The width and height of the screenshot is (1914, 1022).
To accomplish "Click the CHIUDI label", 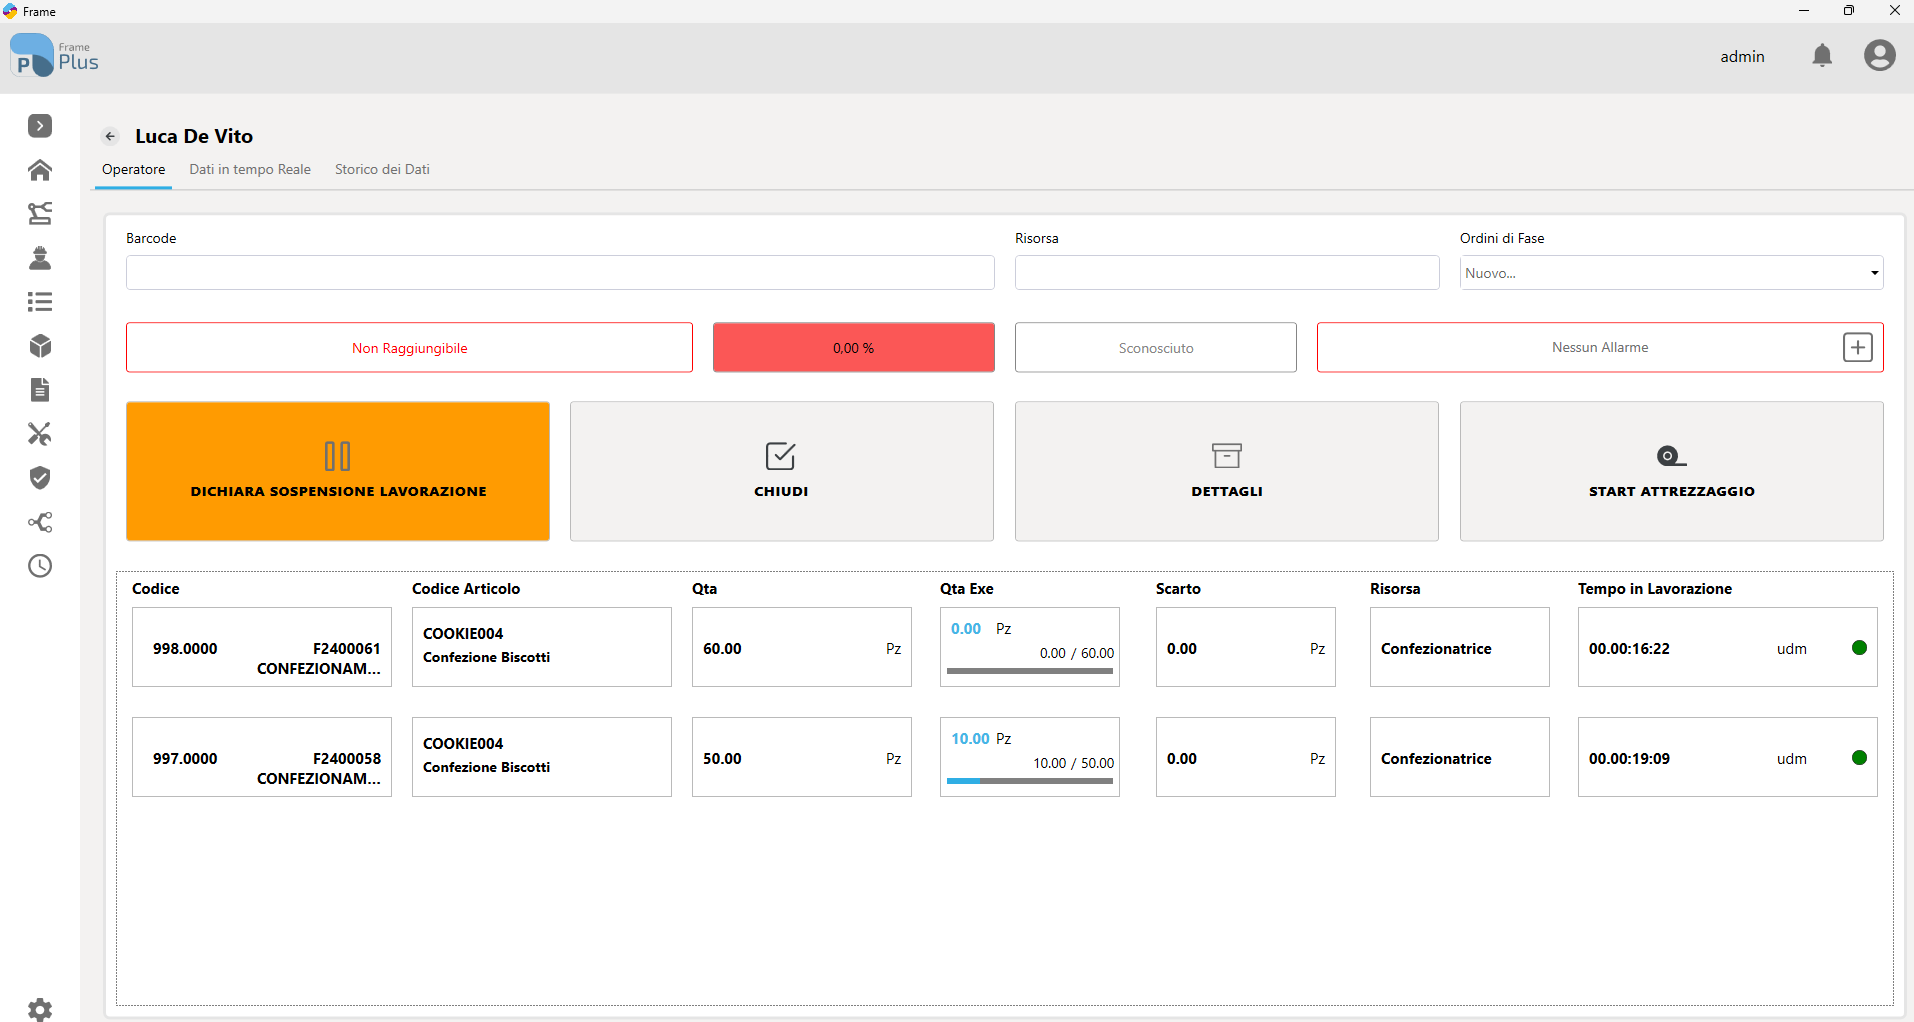I will pyautogui.click(x=780, y=491).
